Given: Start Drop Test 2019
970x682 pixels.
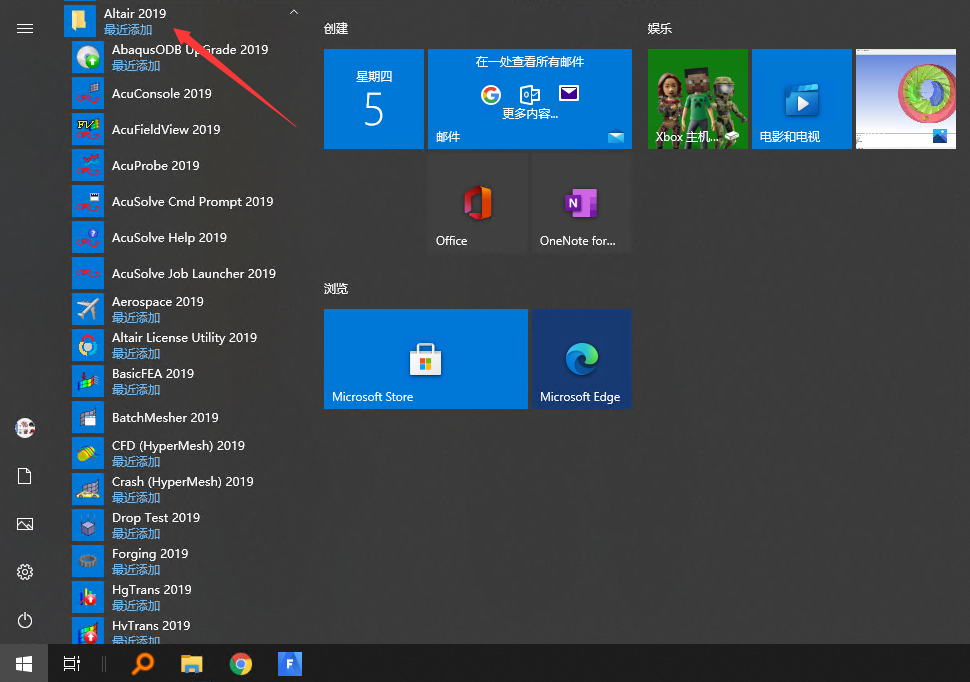Looking at the screenshot, I should click(x=155, y=518).
